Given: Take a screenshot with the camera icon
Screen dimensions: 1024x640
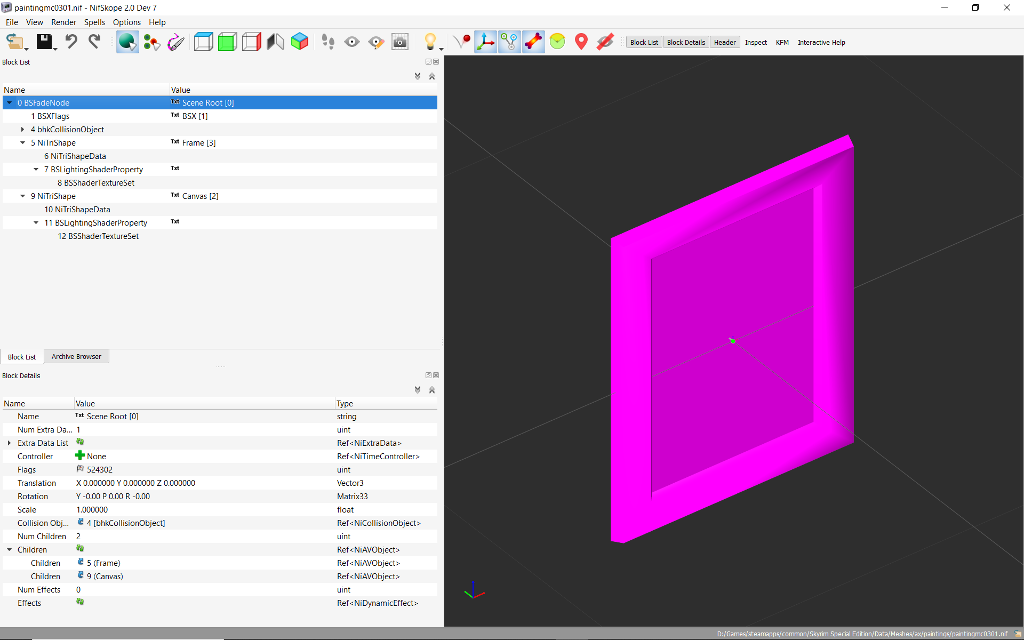Looking at the screenshot, I should coord(400,42).
